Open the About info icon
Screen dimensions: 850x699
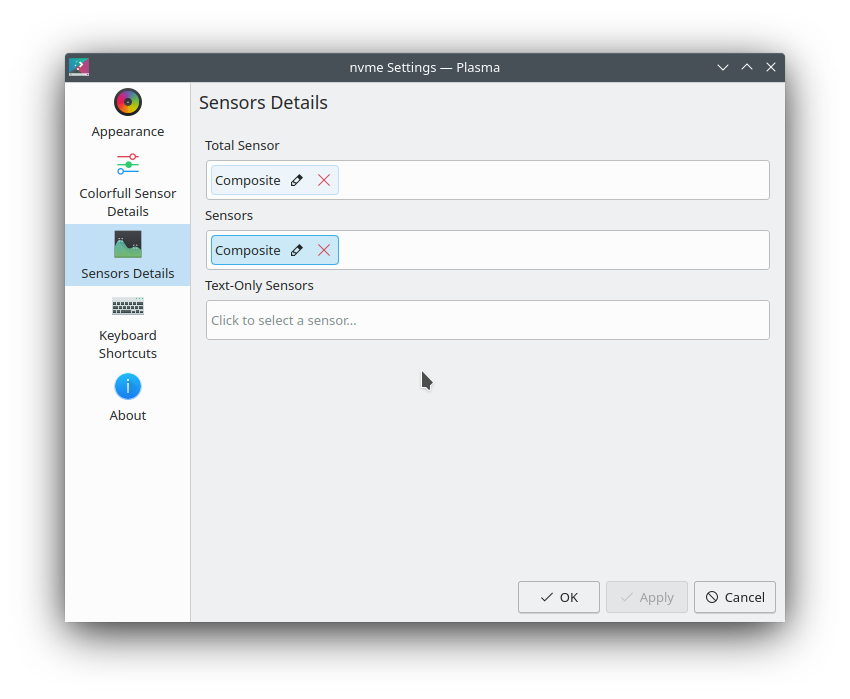(x=128, y=386)
